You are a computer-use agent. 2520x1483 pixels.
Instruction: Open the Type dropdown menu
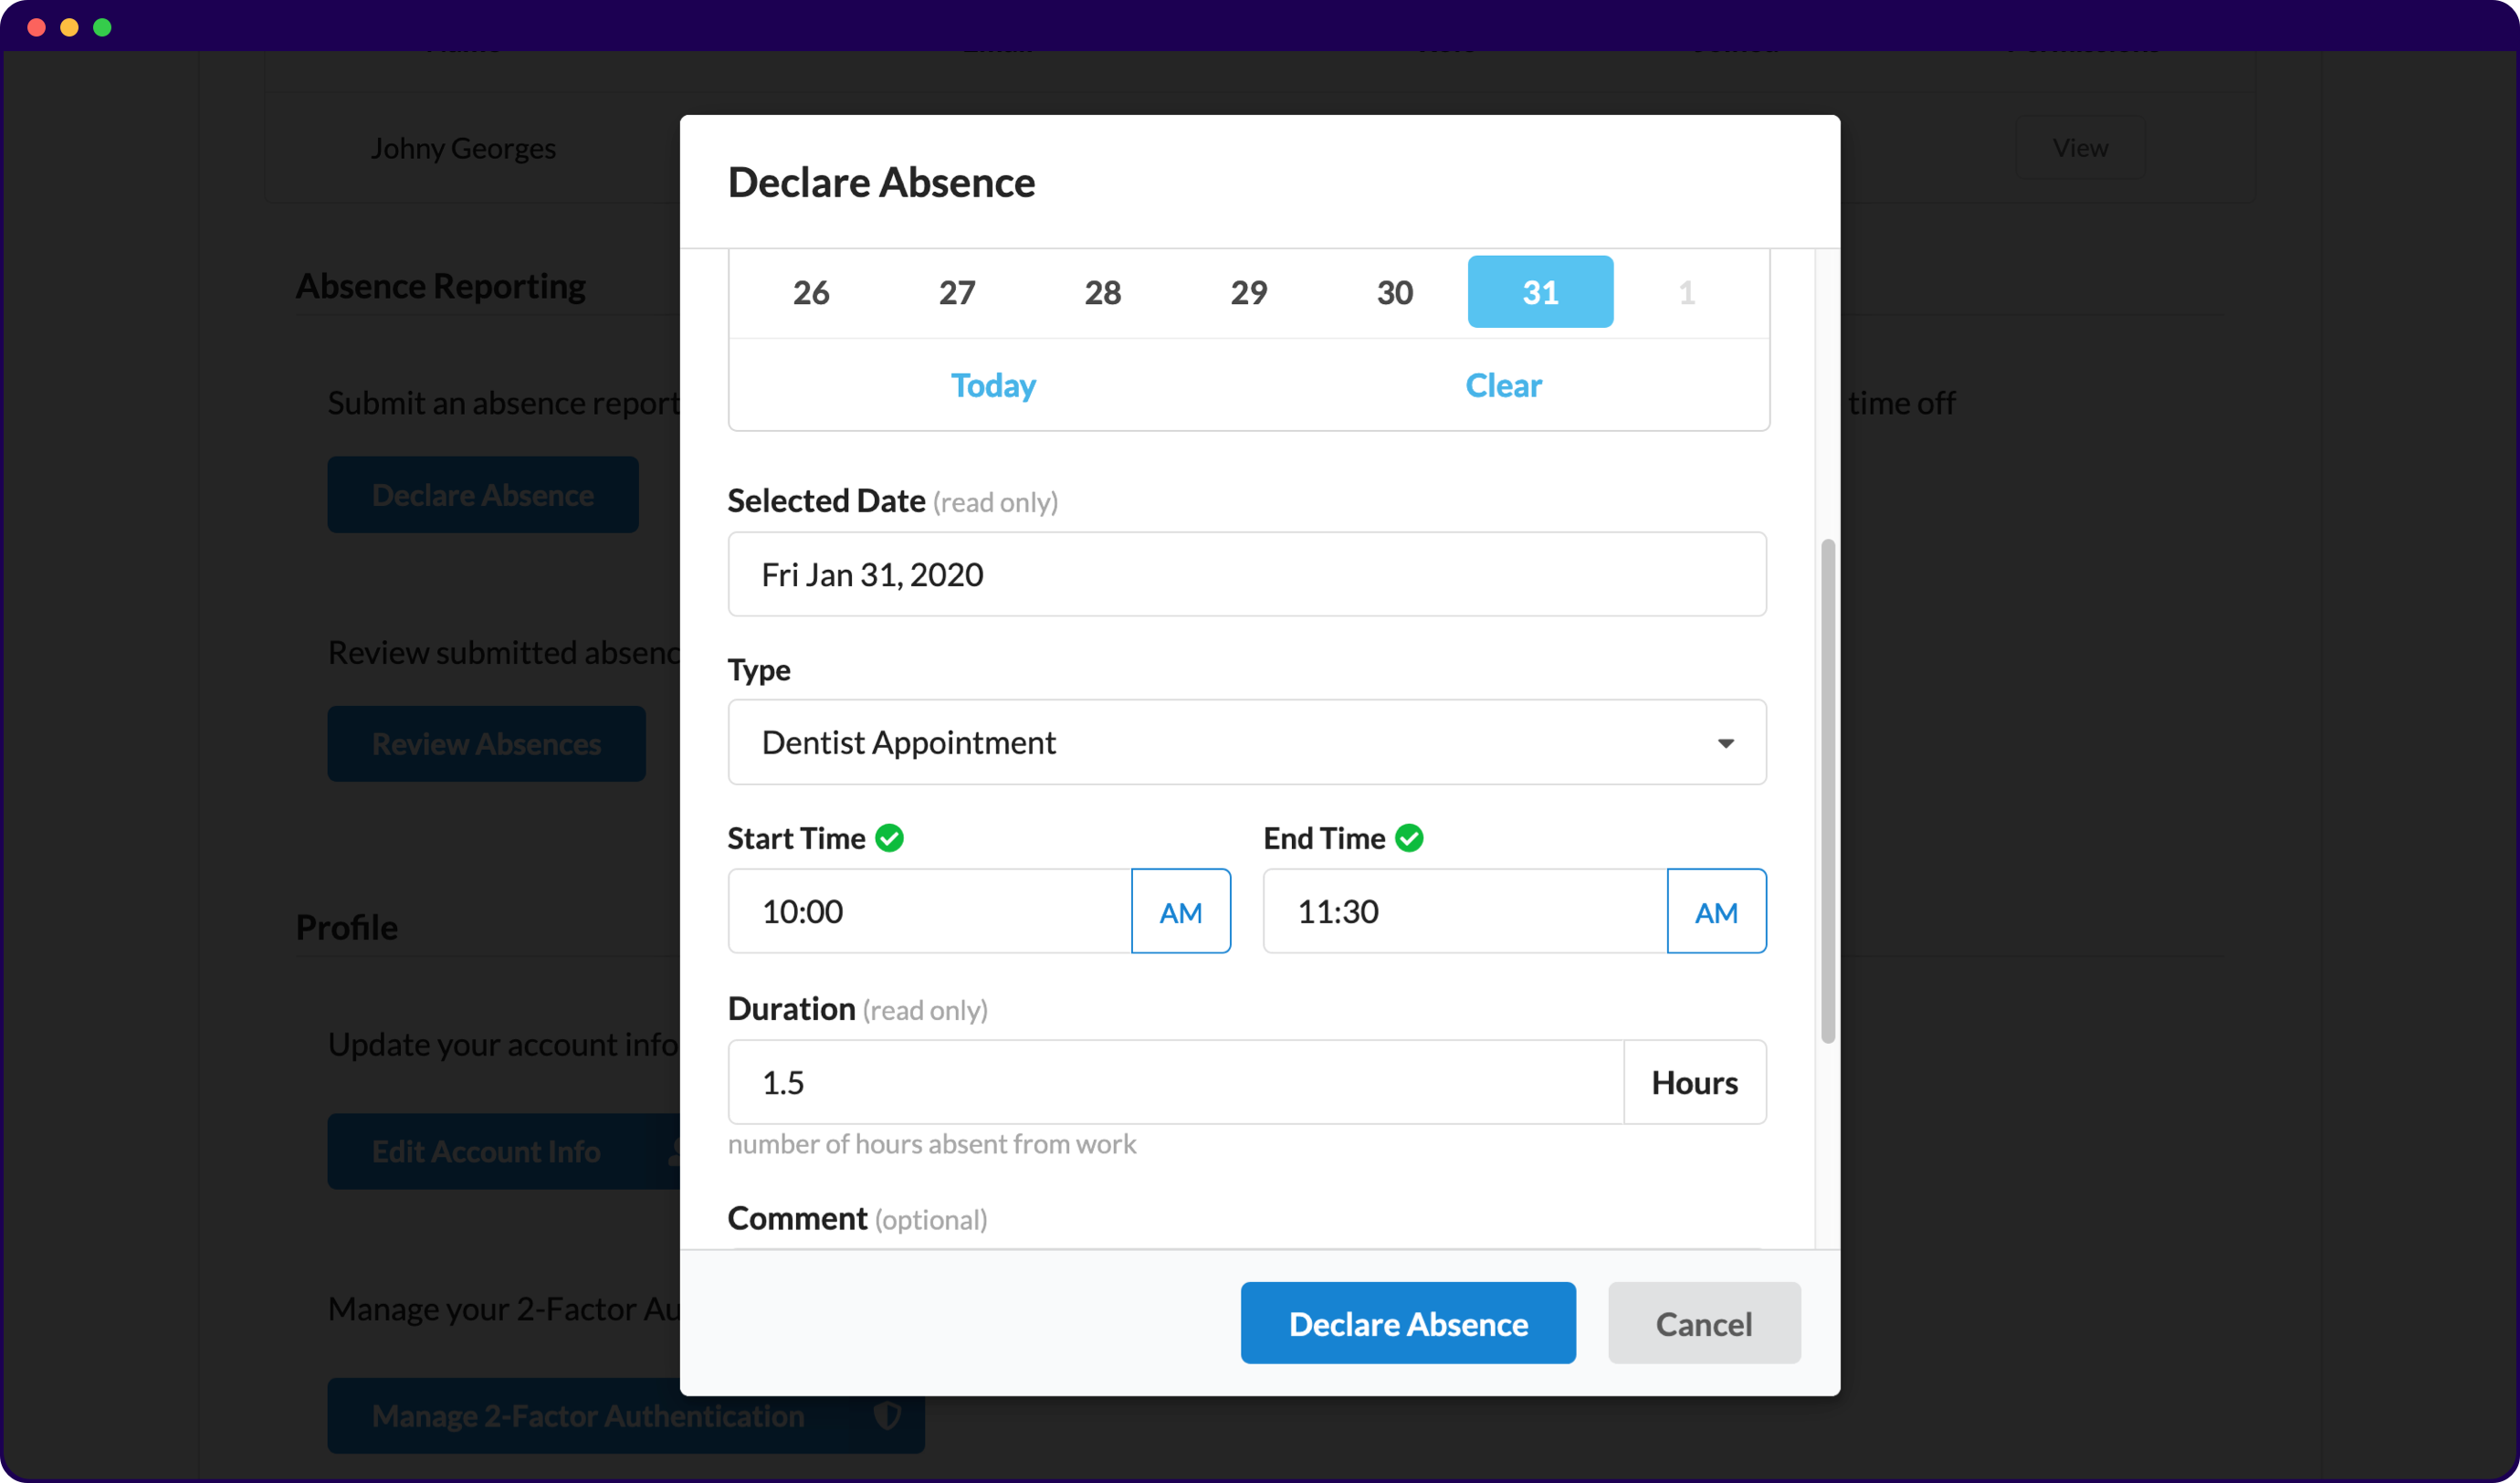(1246, 742)
